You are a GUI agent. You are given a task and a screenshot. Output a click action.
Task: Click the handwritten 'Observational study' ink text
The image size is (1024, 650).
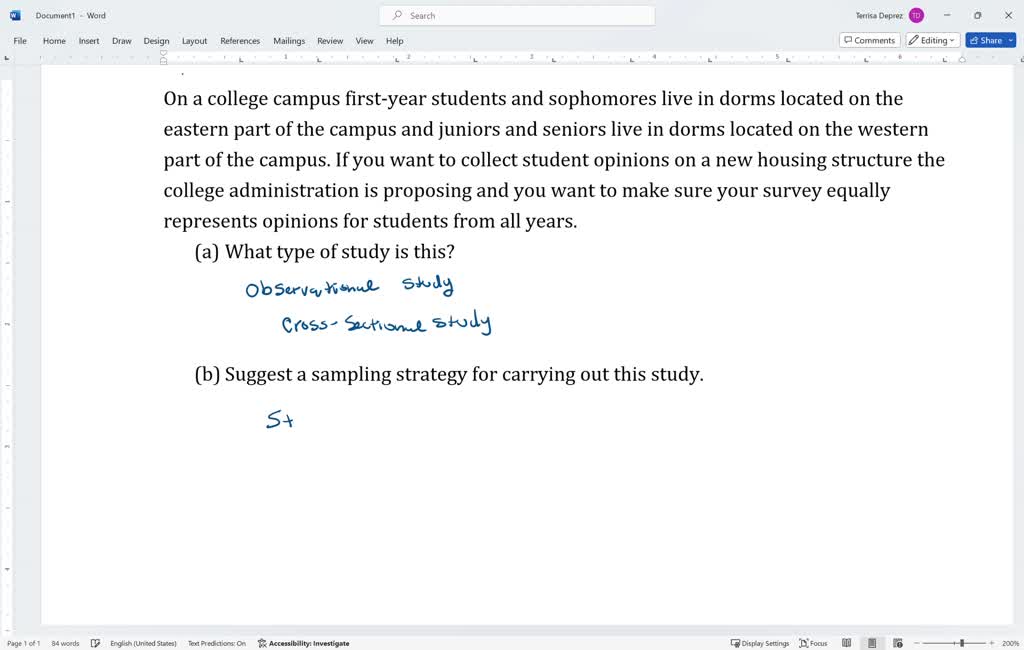tap(348, 288)
